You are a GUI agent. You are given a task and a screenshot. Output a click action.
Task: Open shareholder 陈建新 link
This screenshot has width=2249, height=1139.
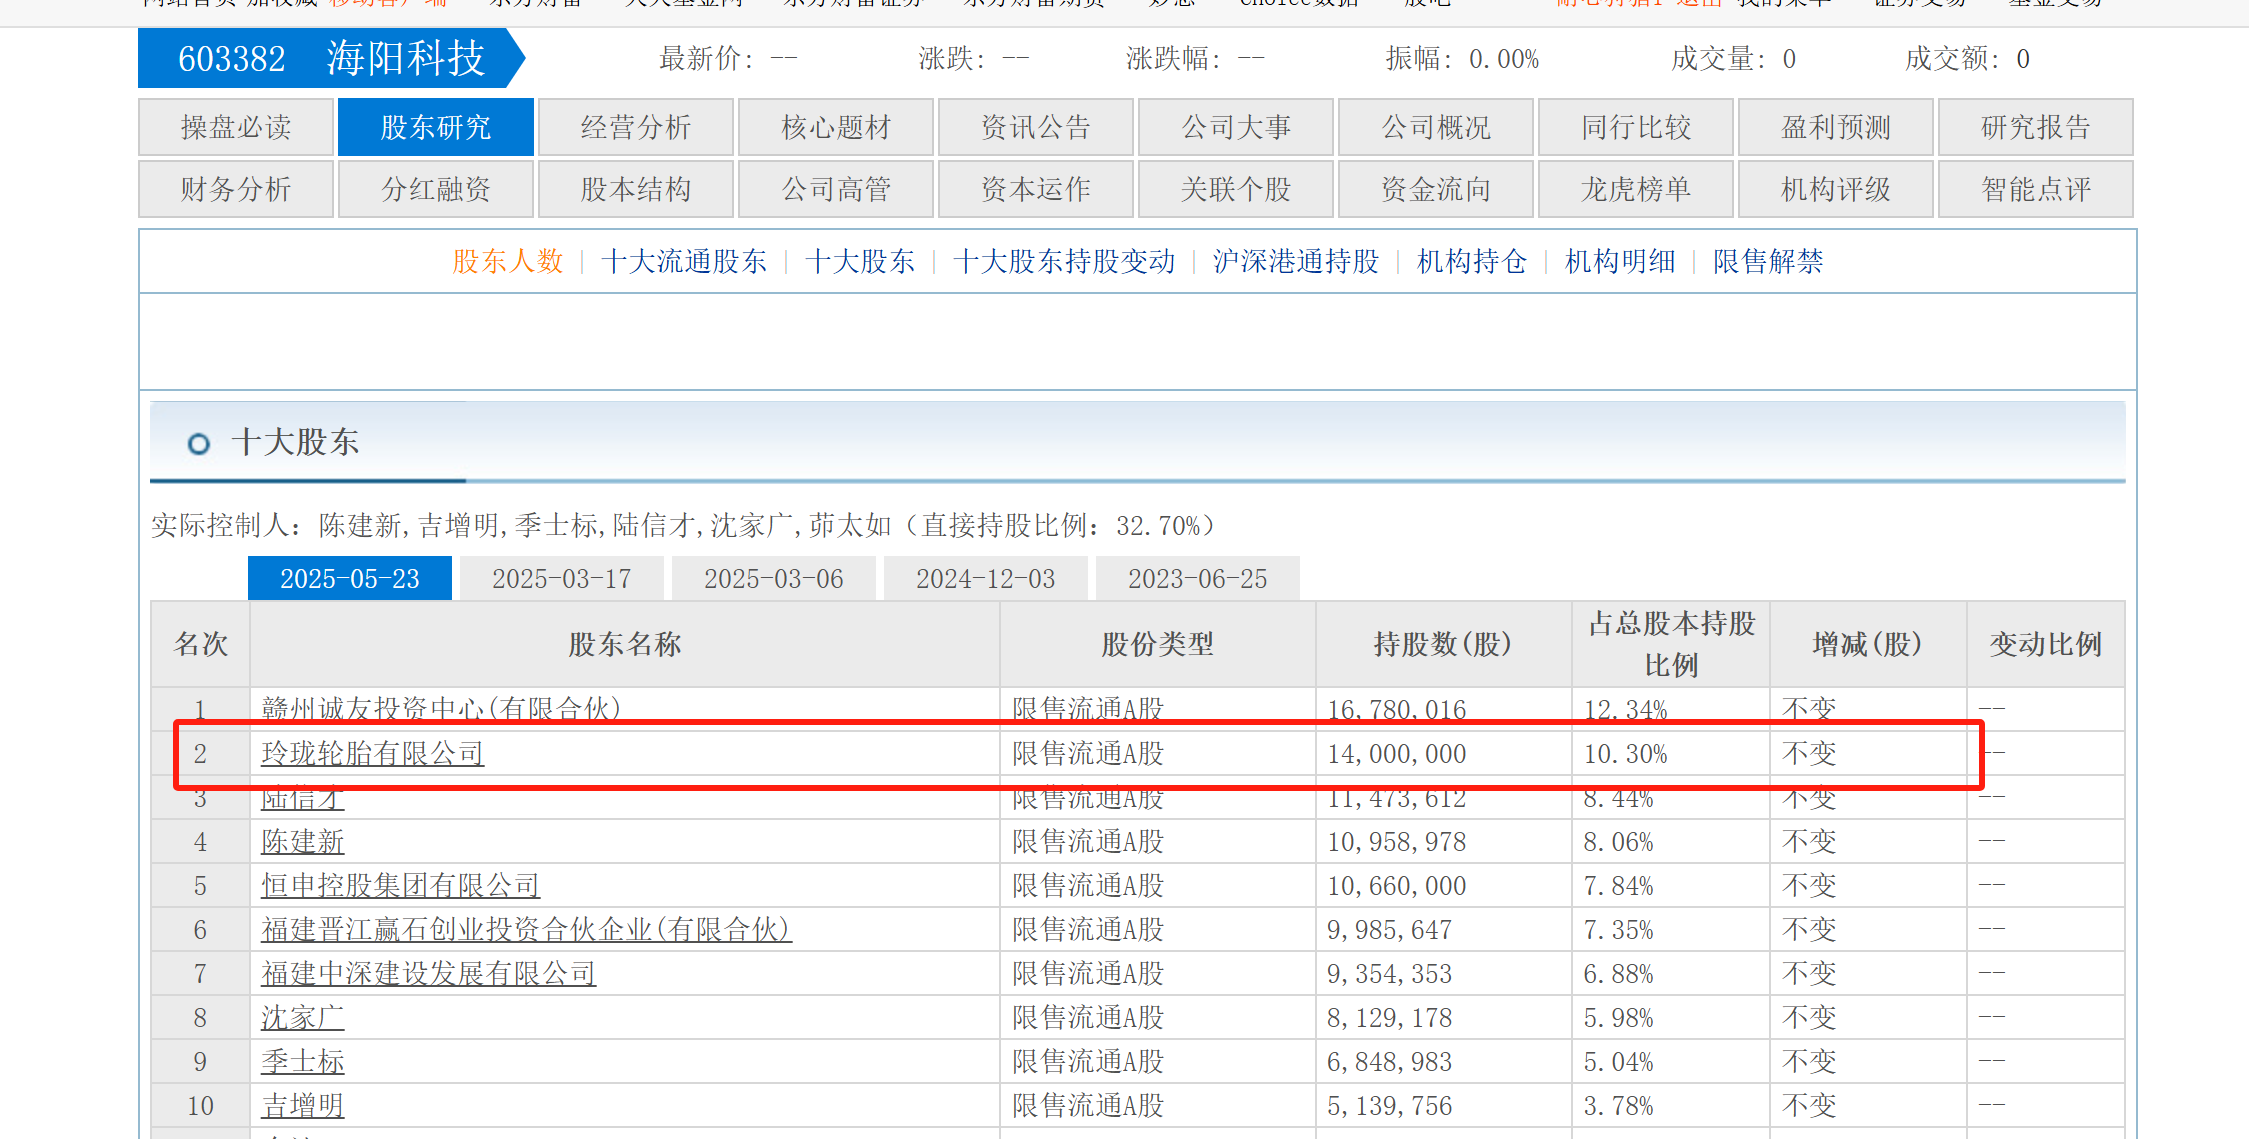click(x=303, y=841)
